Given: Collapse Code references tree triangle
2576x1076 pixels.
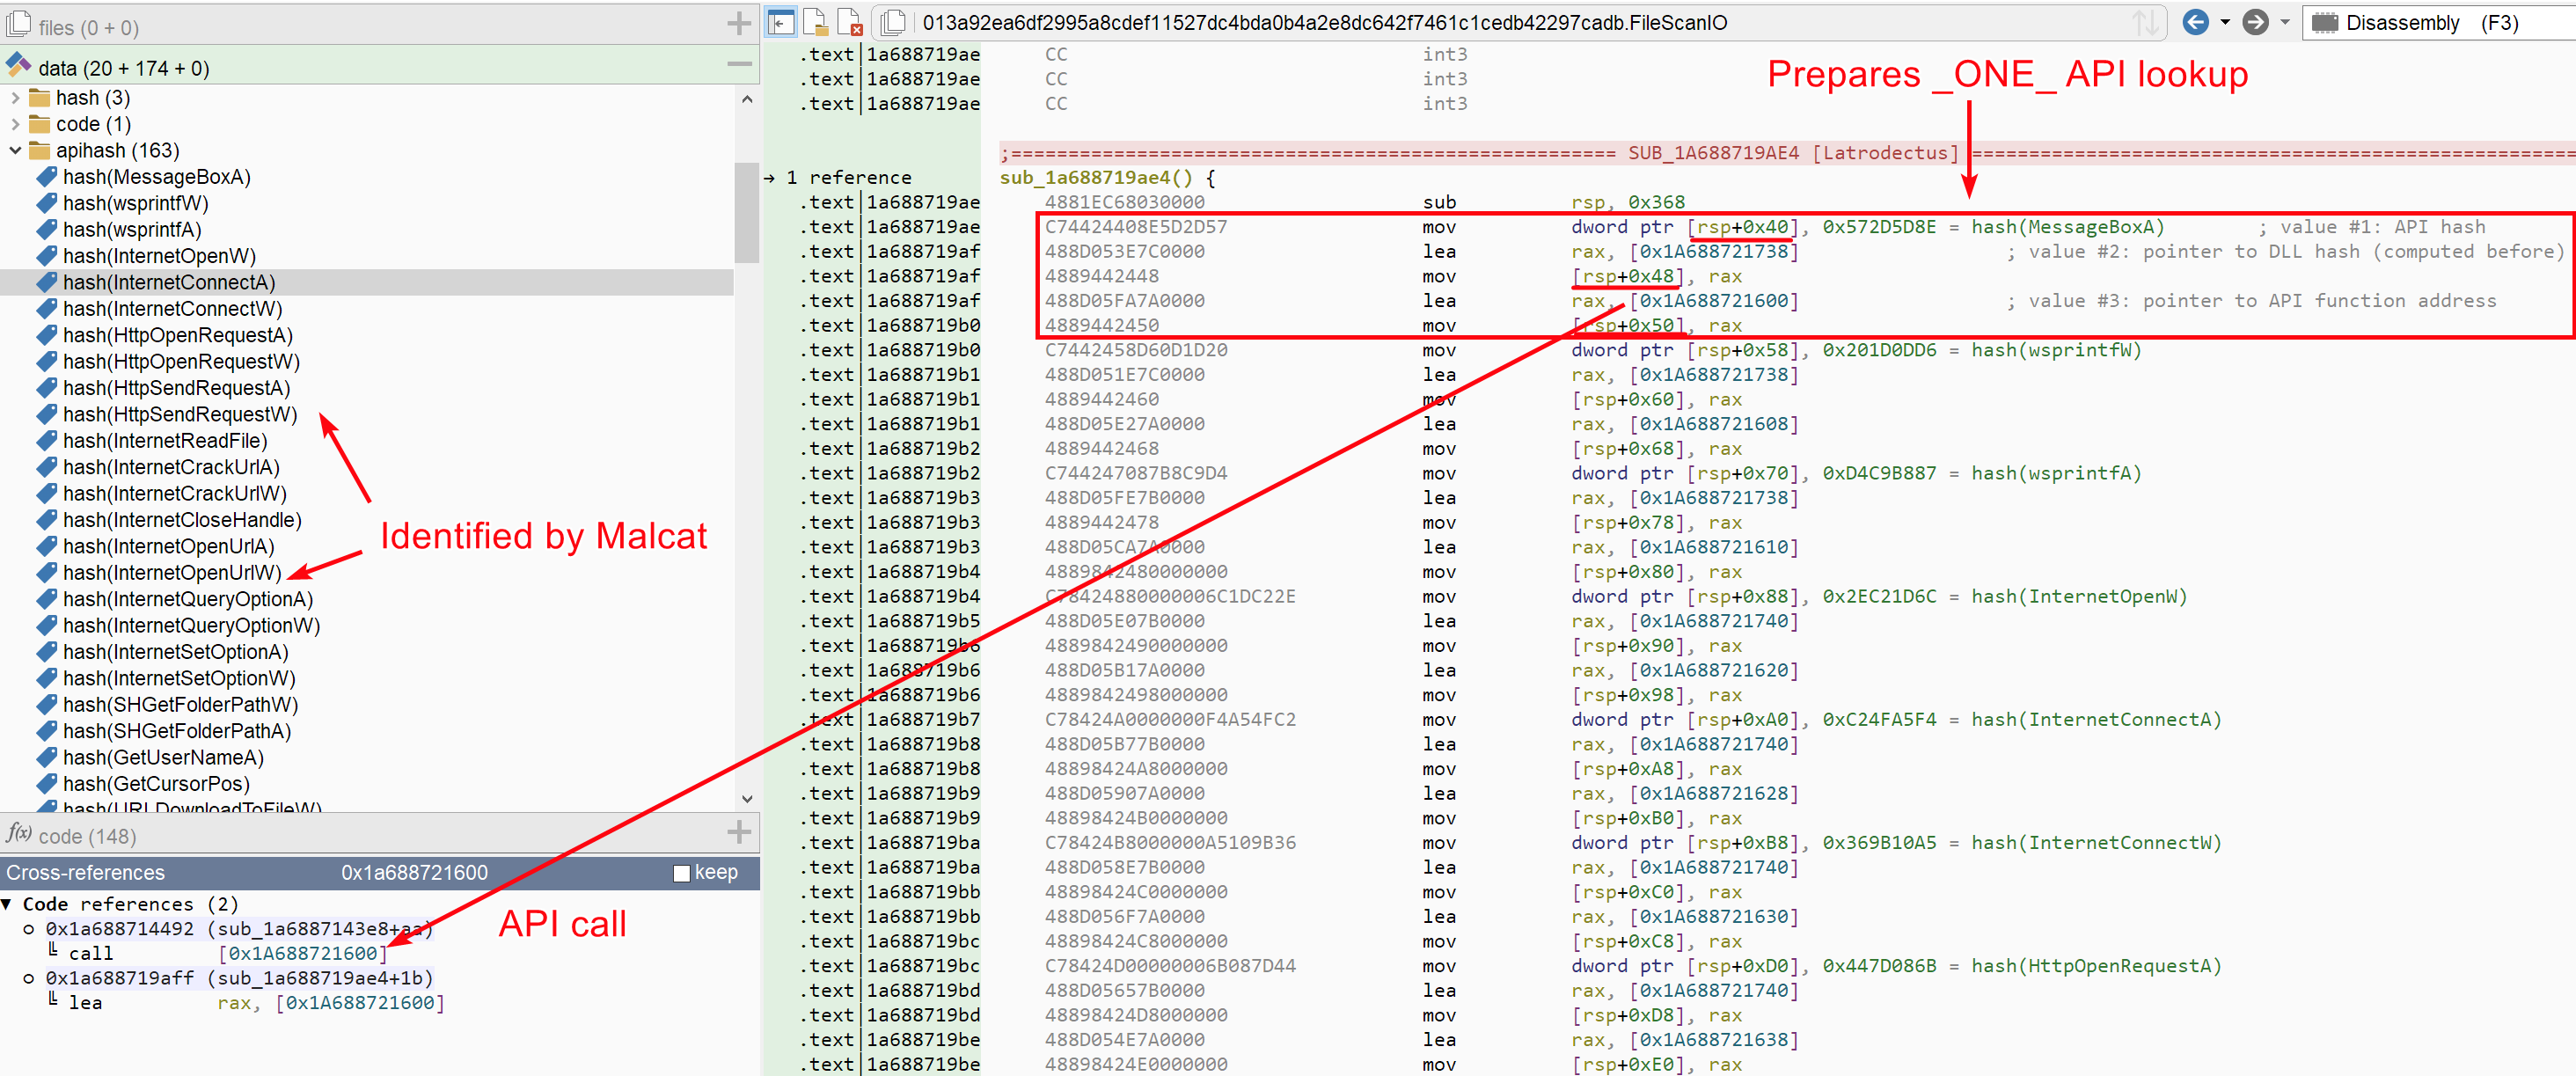Looking at the screenshot, I should coord(8,904).
